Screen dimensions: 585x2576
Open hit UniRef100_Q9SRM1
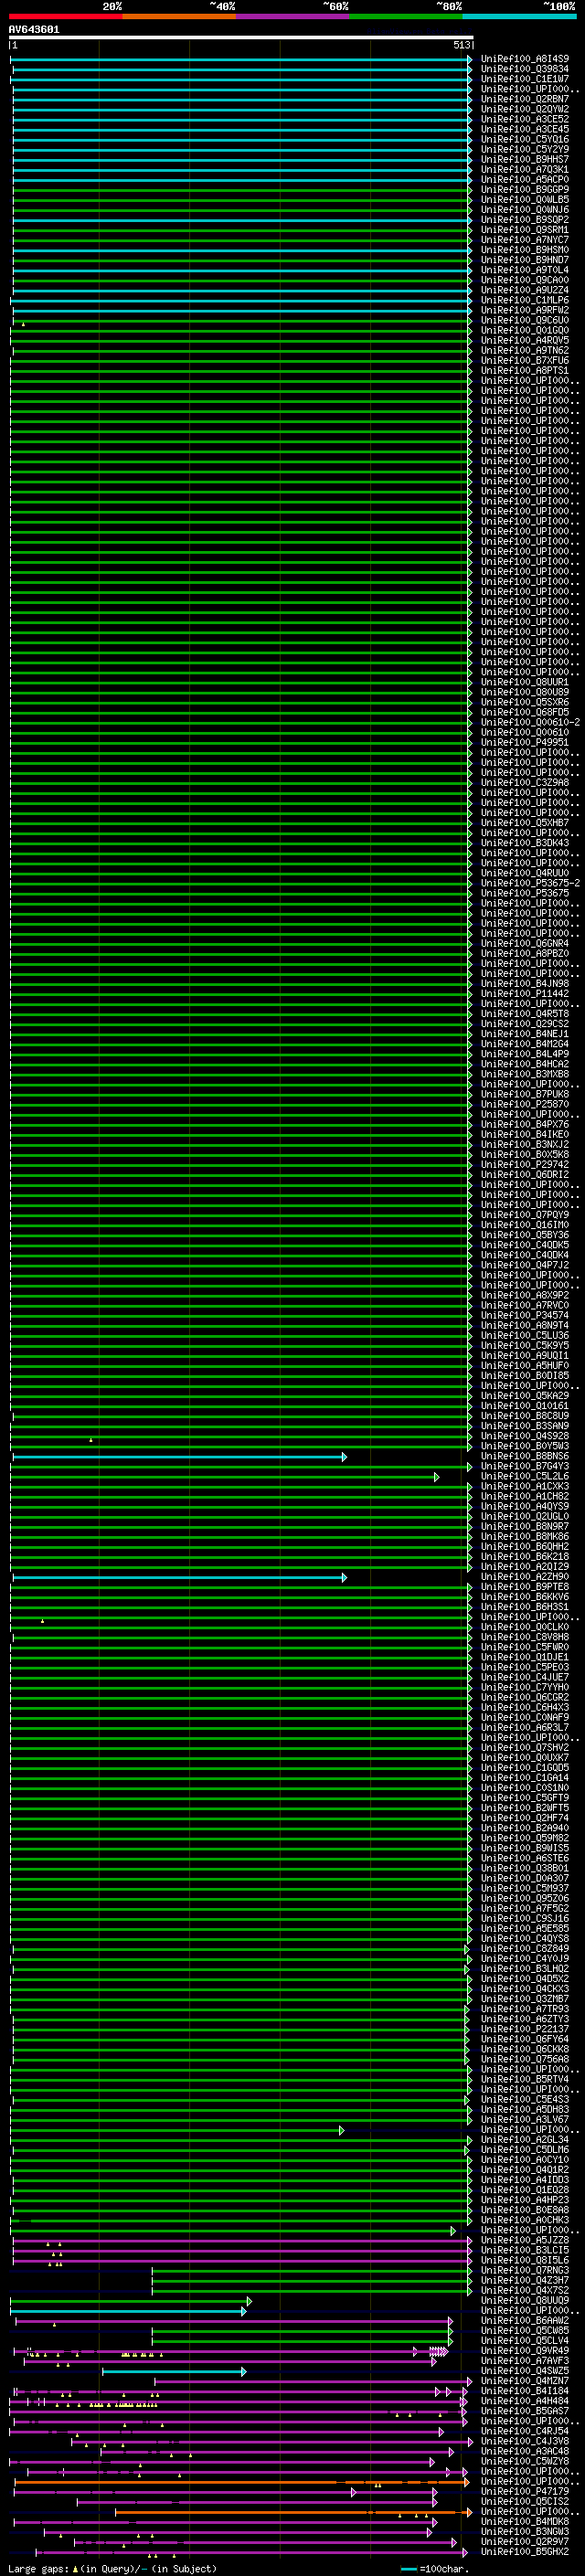(x=524, y=230)
